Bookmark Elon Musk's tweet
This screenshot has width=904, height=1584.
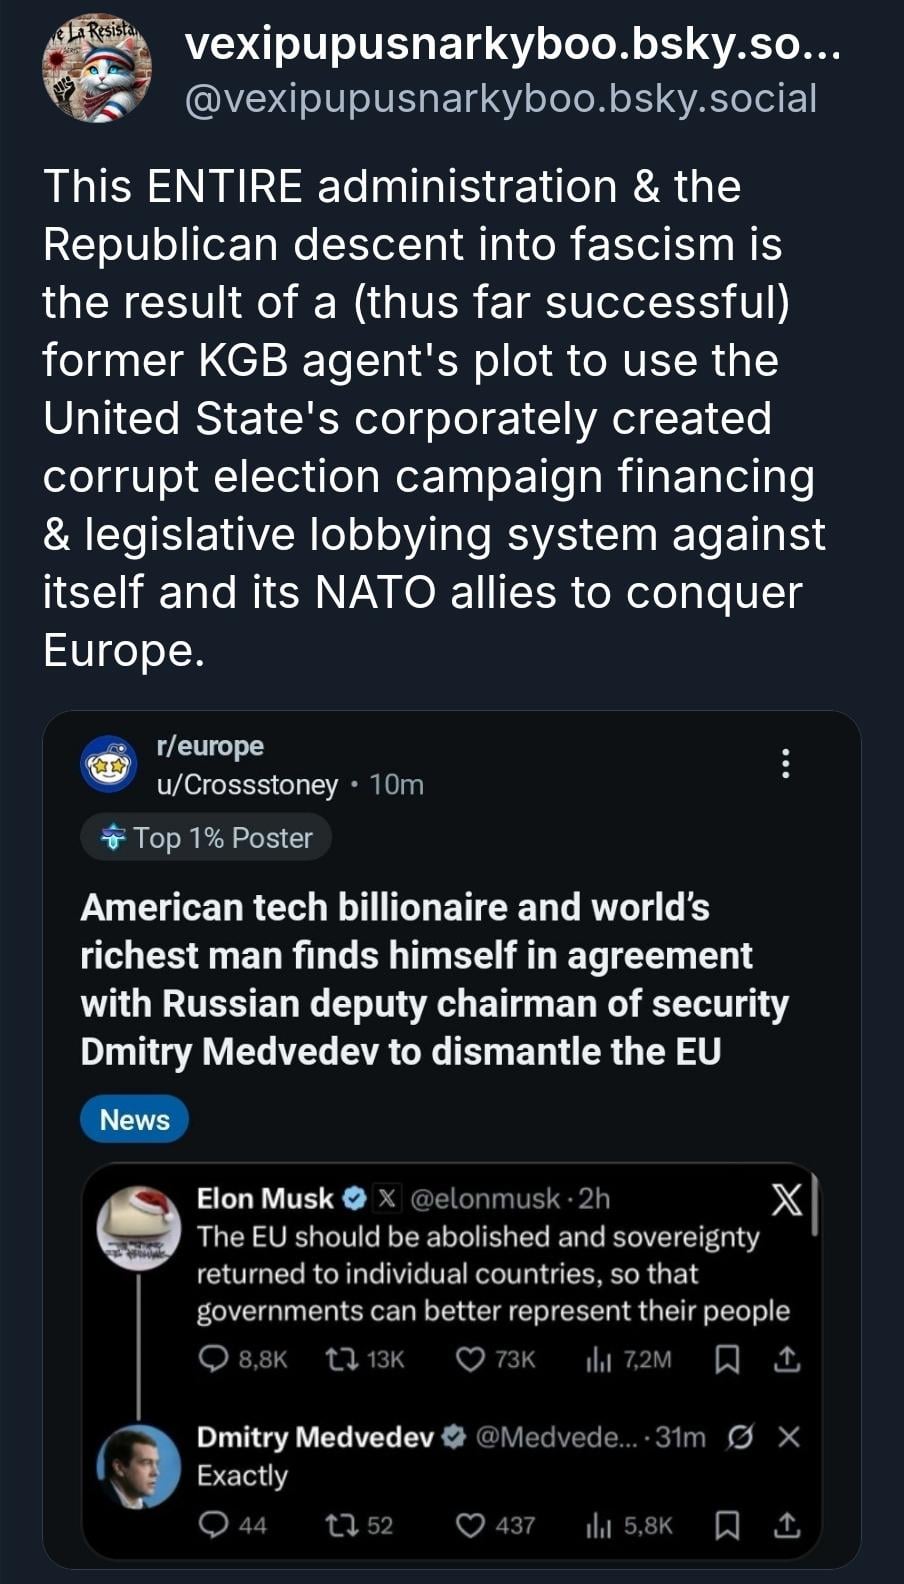729,1359
